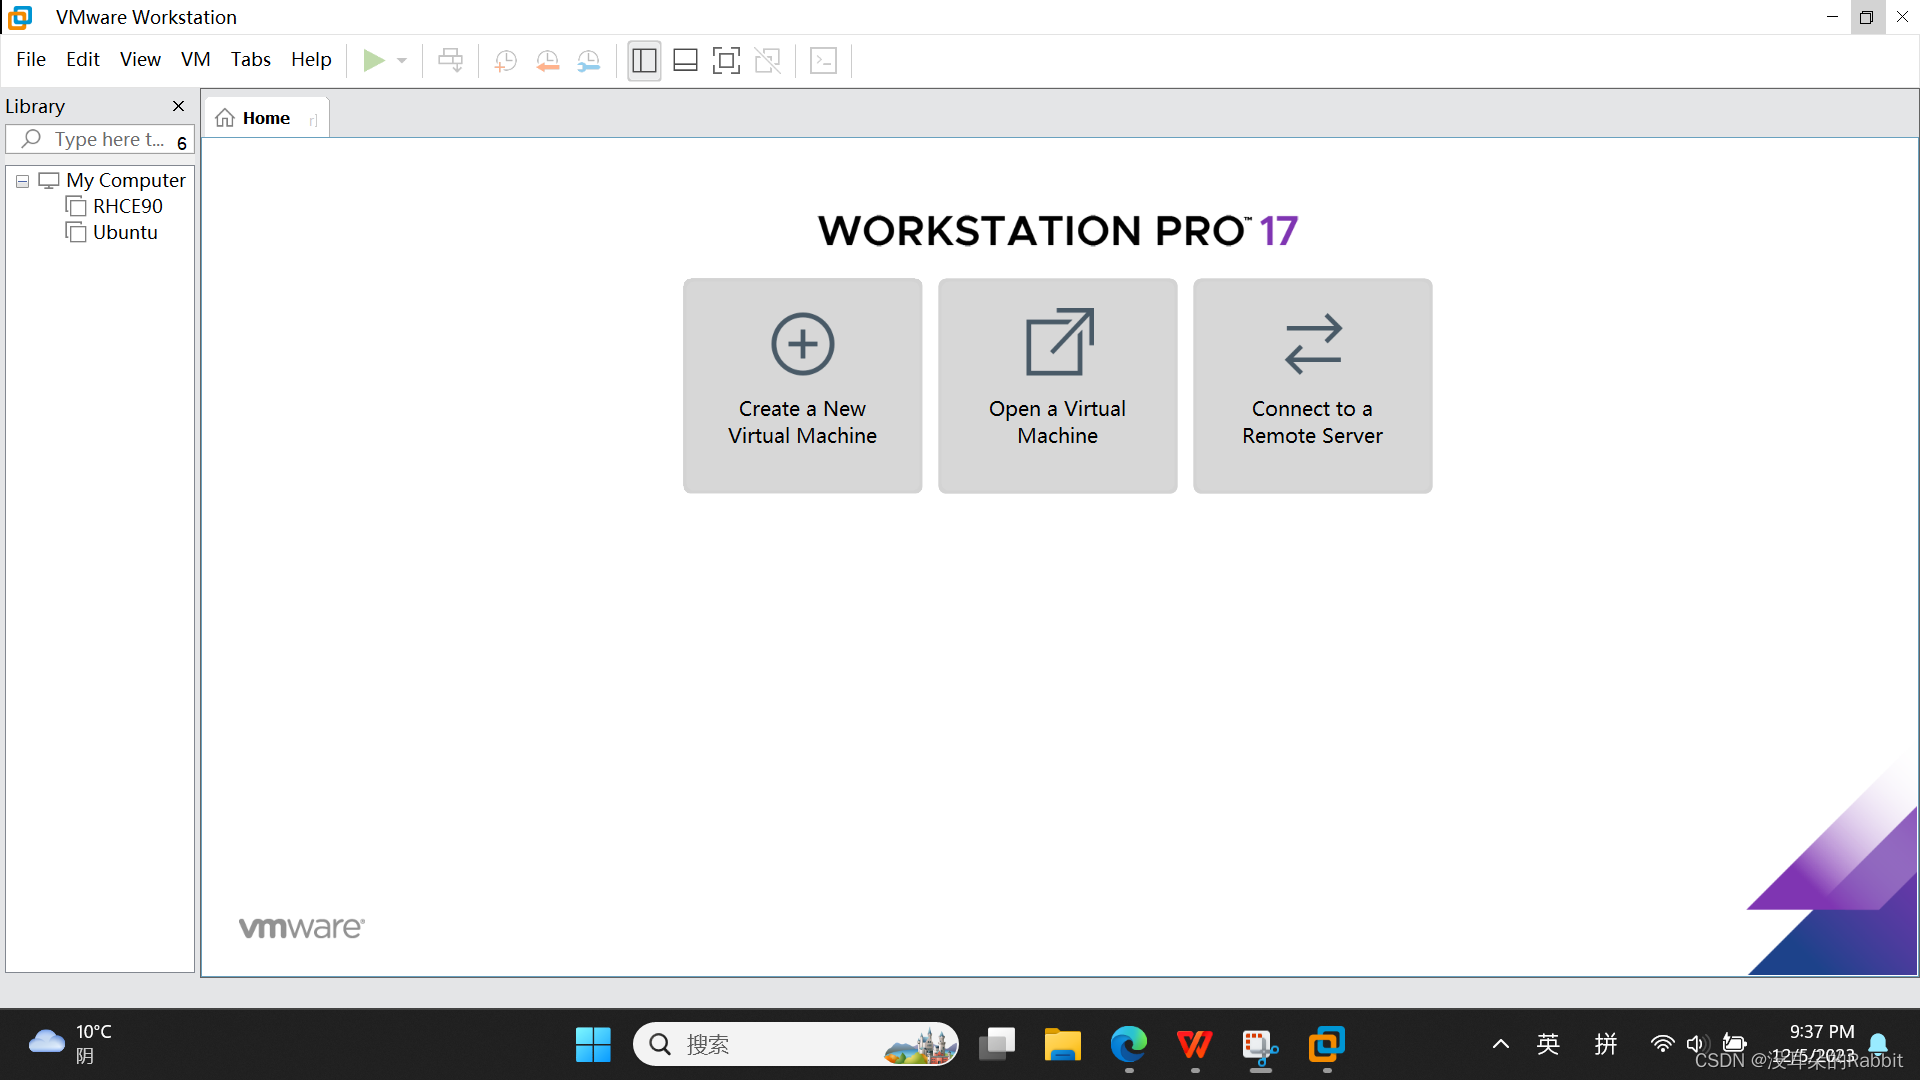The height and width of the screenshot is (1080, 1920).
Task: Click the green Power On play button
Action: 374,61
